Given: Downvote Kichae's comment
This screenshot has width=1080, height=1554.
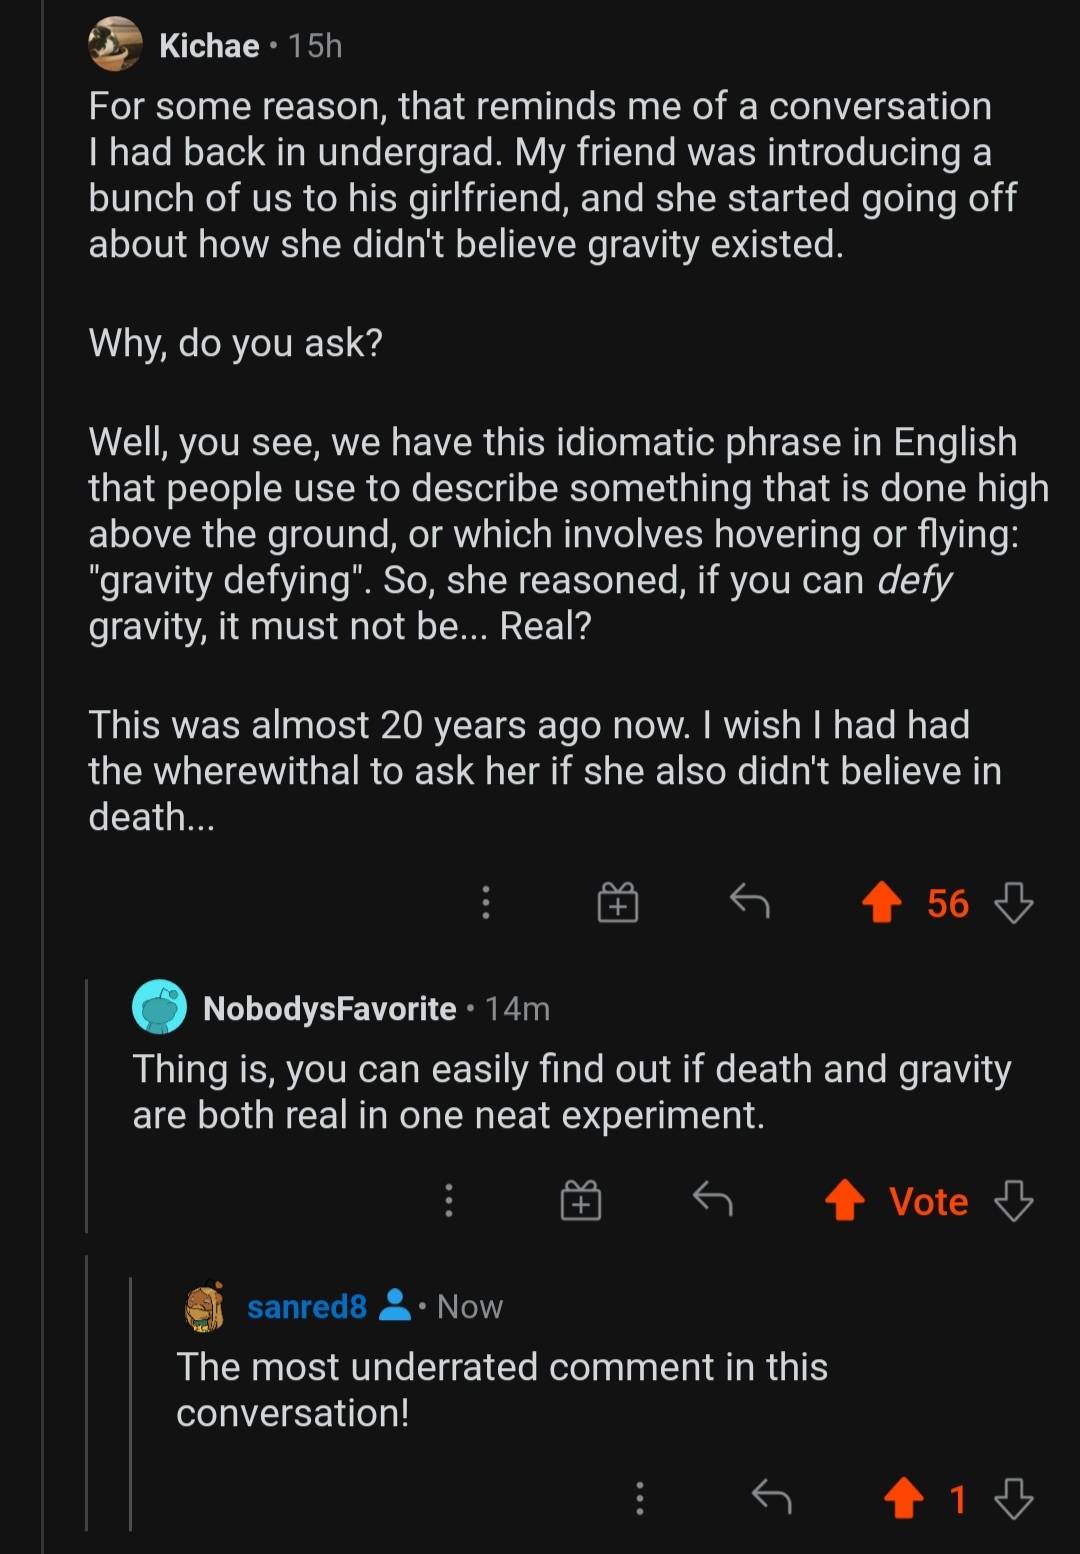Looking at the screenshot, I should [1014, 902].
